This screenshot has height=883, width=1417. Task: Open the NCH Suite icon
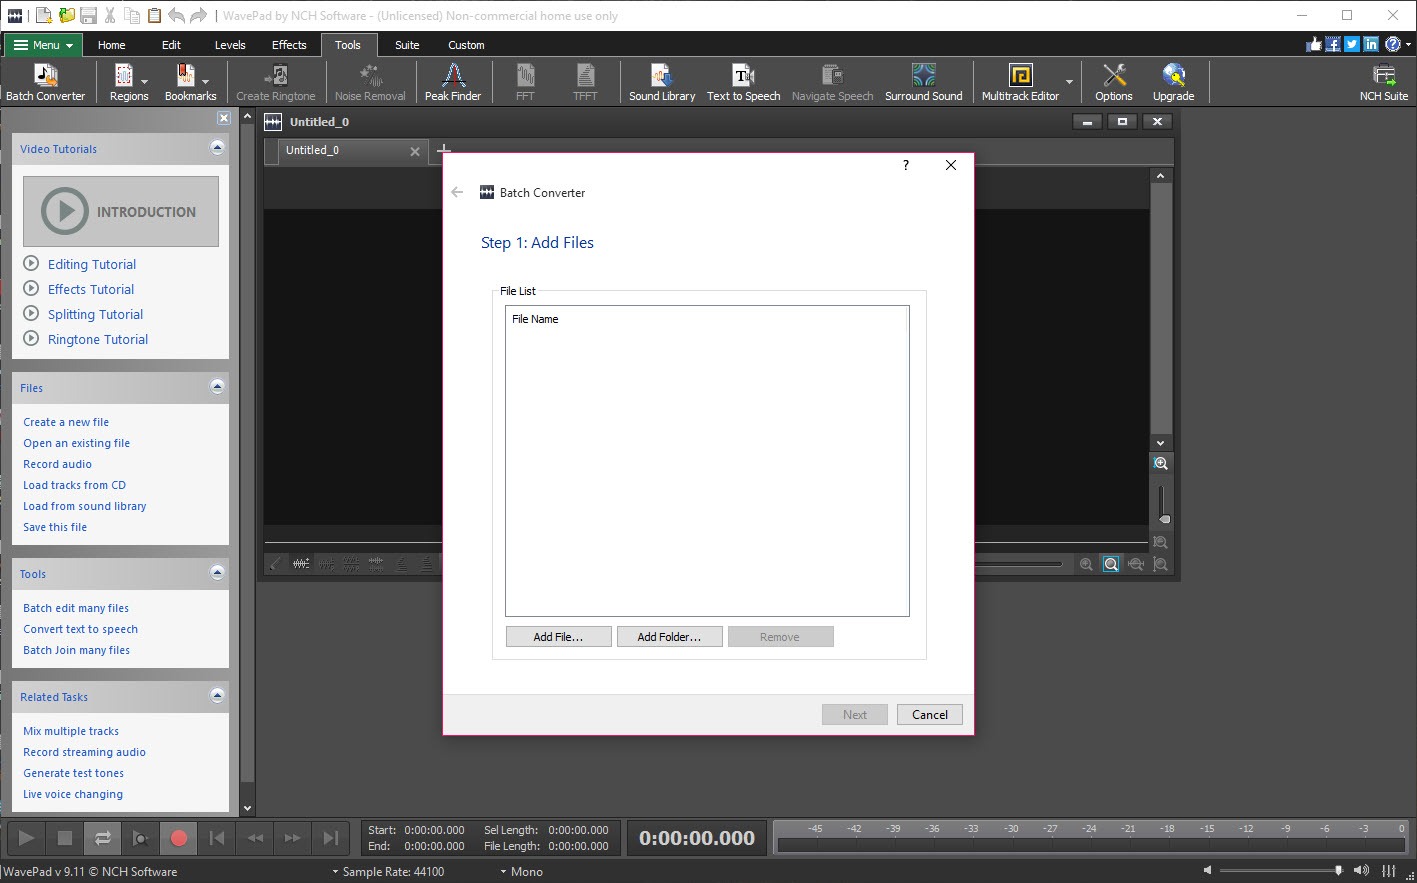coord(1383,82)
